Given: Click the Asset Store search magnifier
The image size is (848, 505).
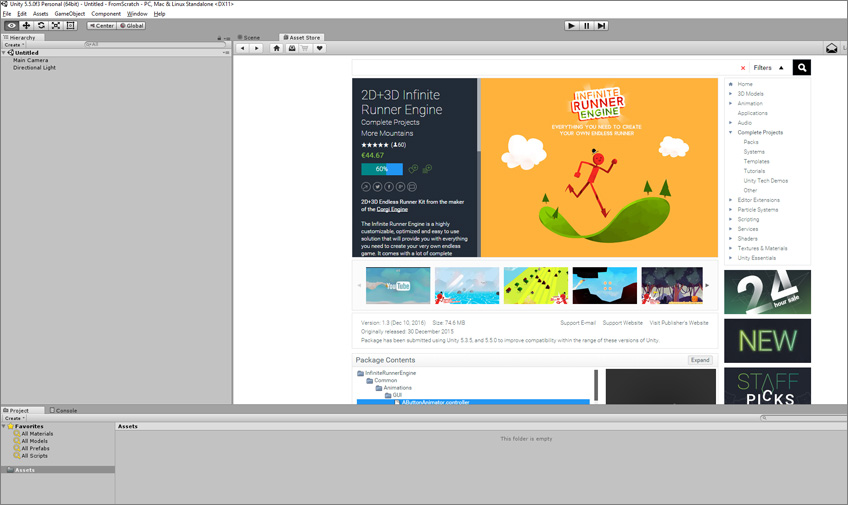Looking at the screenshot, I should 802,68.
